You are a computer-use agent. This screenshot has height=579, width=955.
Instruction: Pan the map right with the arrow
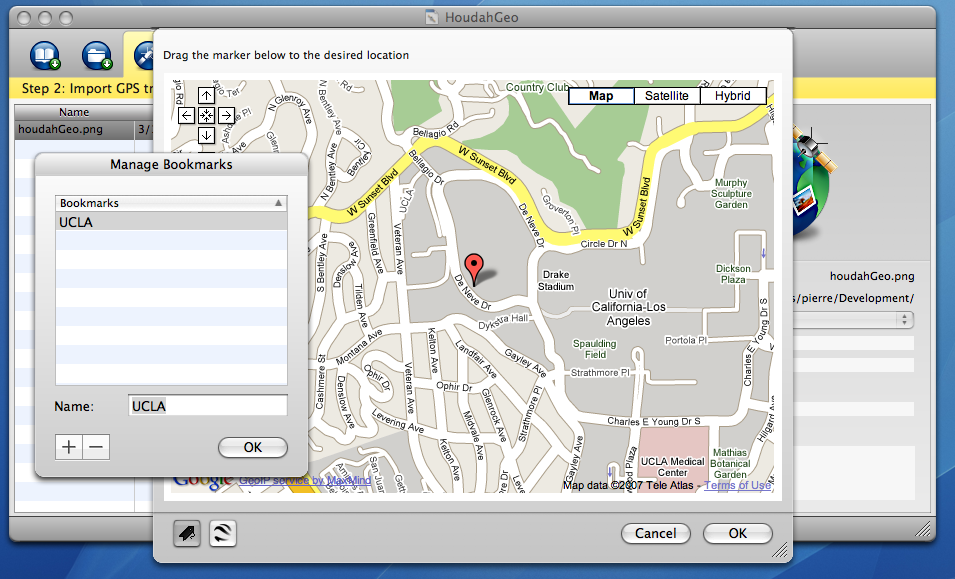pos(226,115)
